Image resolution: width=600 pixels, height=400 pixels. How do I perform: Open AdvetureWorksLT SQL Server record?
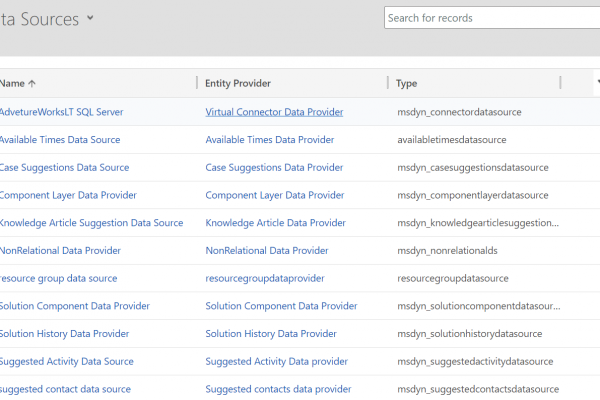[61, 112]
